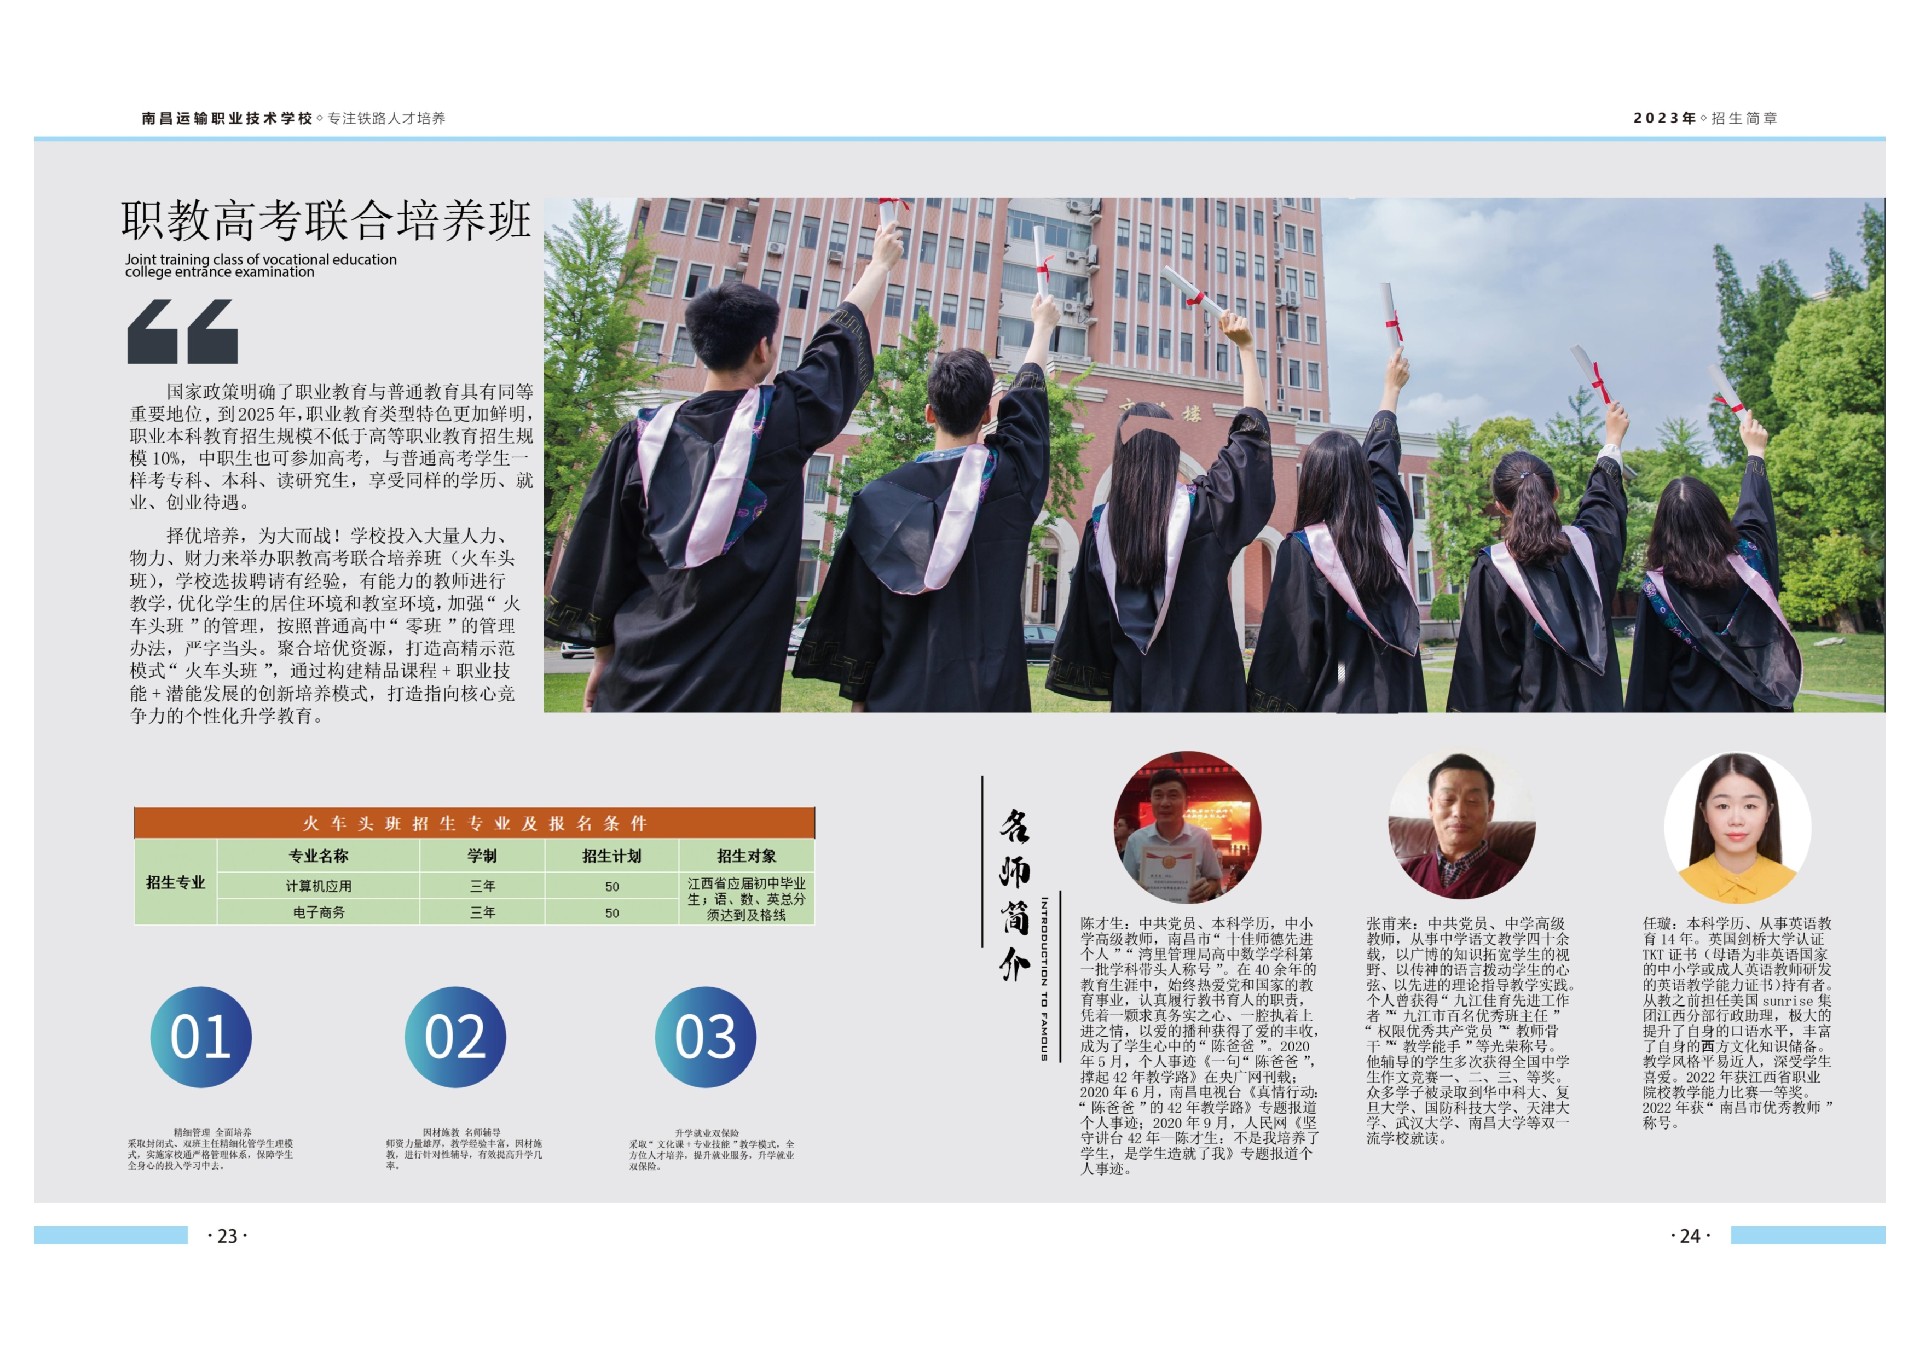Click the blue 03 circle badge
This screenshot has width=1920, height=1356.
pyautogui.click(x=705, y=1037)
